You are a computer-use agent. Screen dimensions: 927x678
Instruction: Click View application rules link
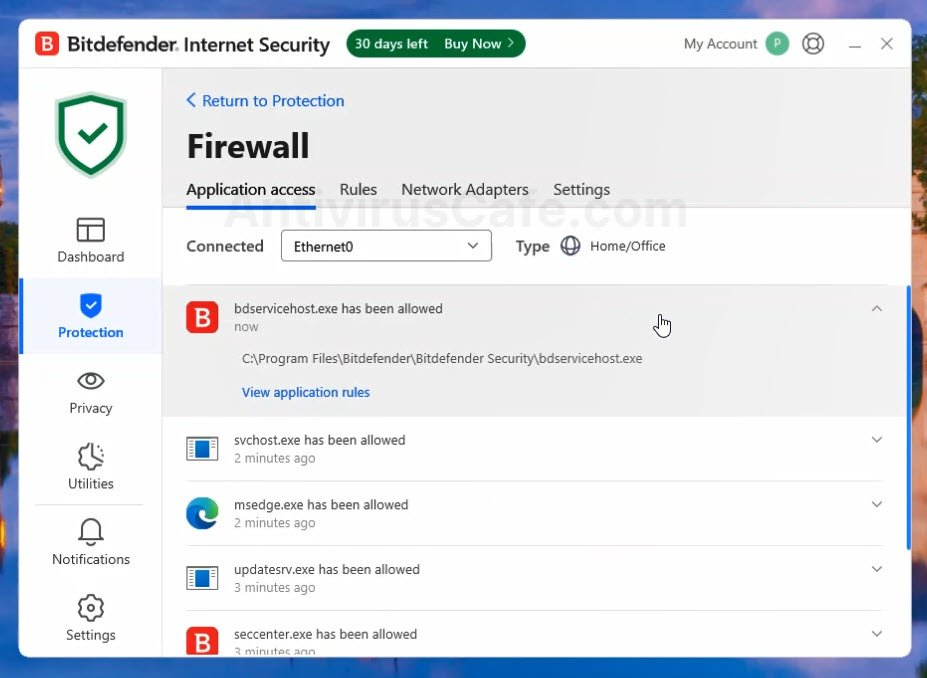click(306, 392)
